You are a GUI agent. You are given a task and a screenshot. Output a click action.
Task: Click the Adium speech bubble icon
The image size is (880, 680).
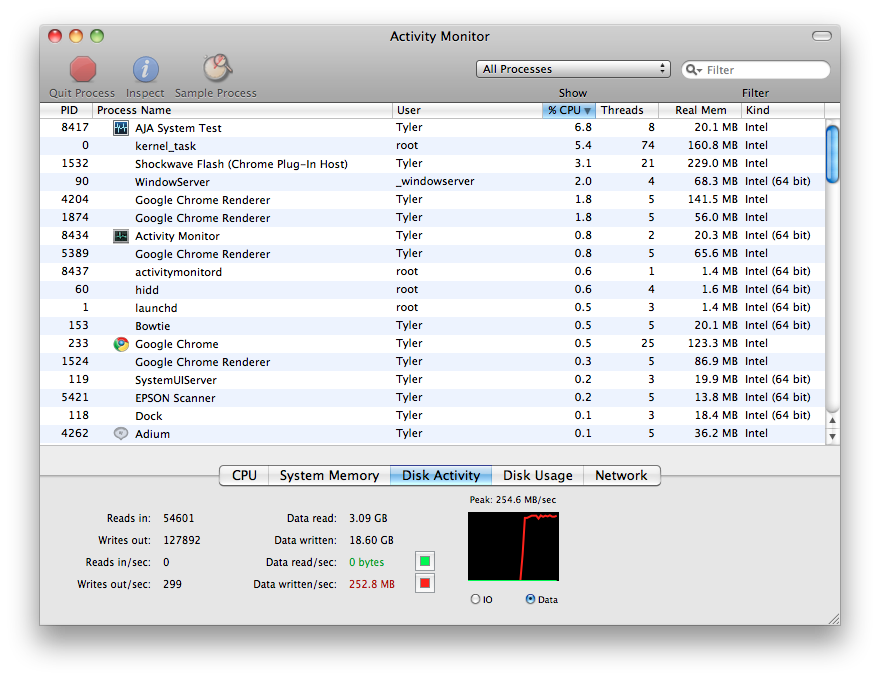click(121, 434)
